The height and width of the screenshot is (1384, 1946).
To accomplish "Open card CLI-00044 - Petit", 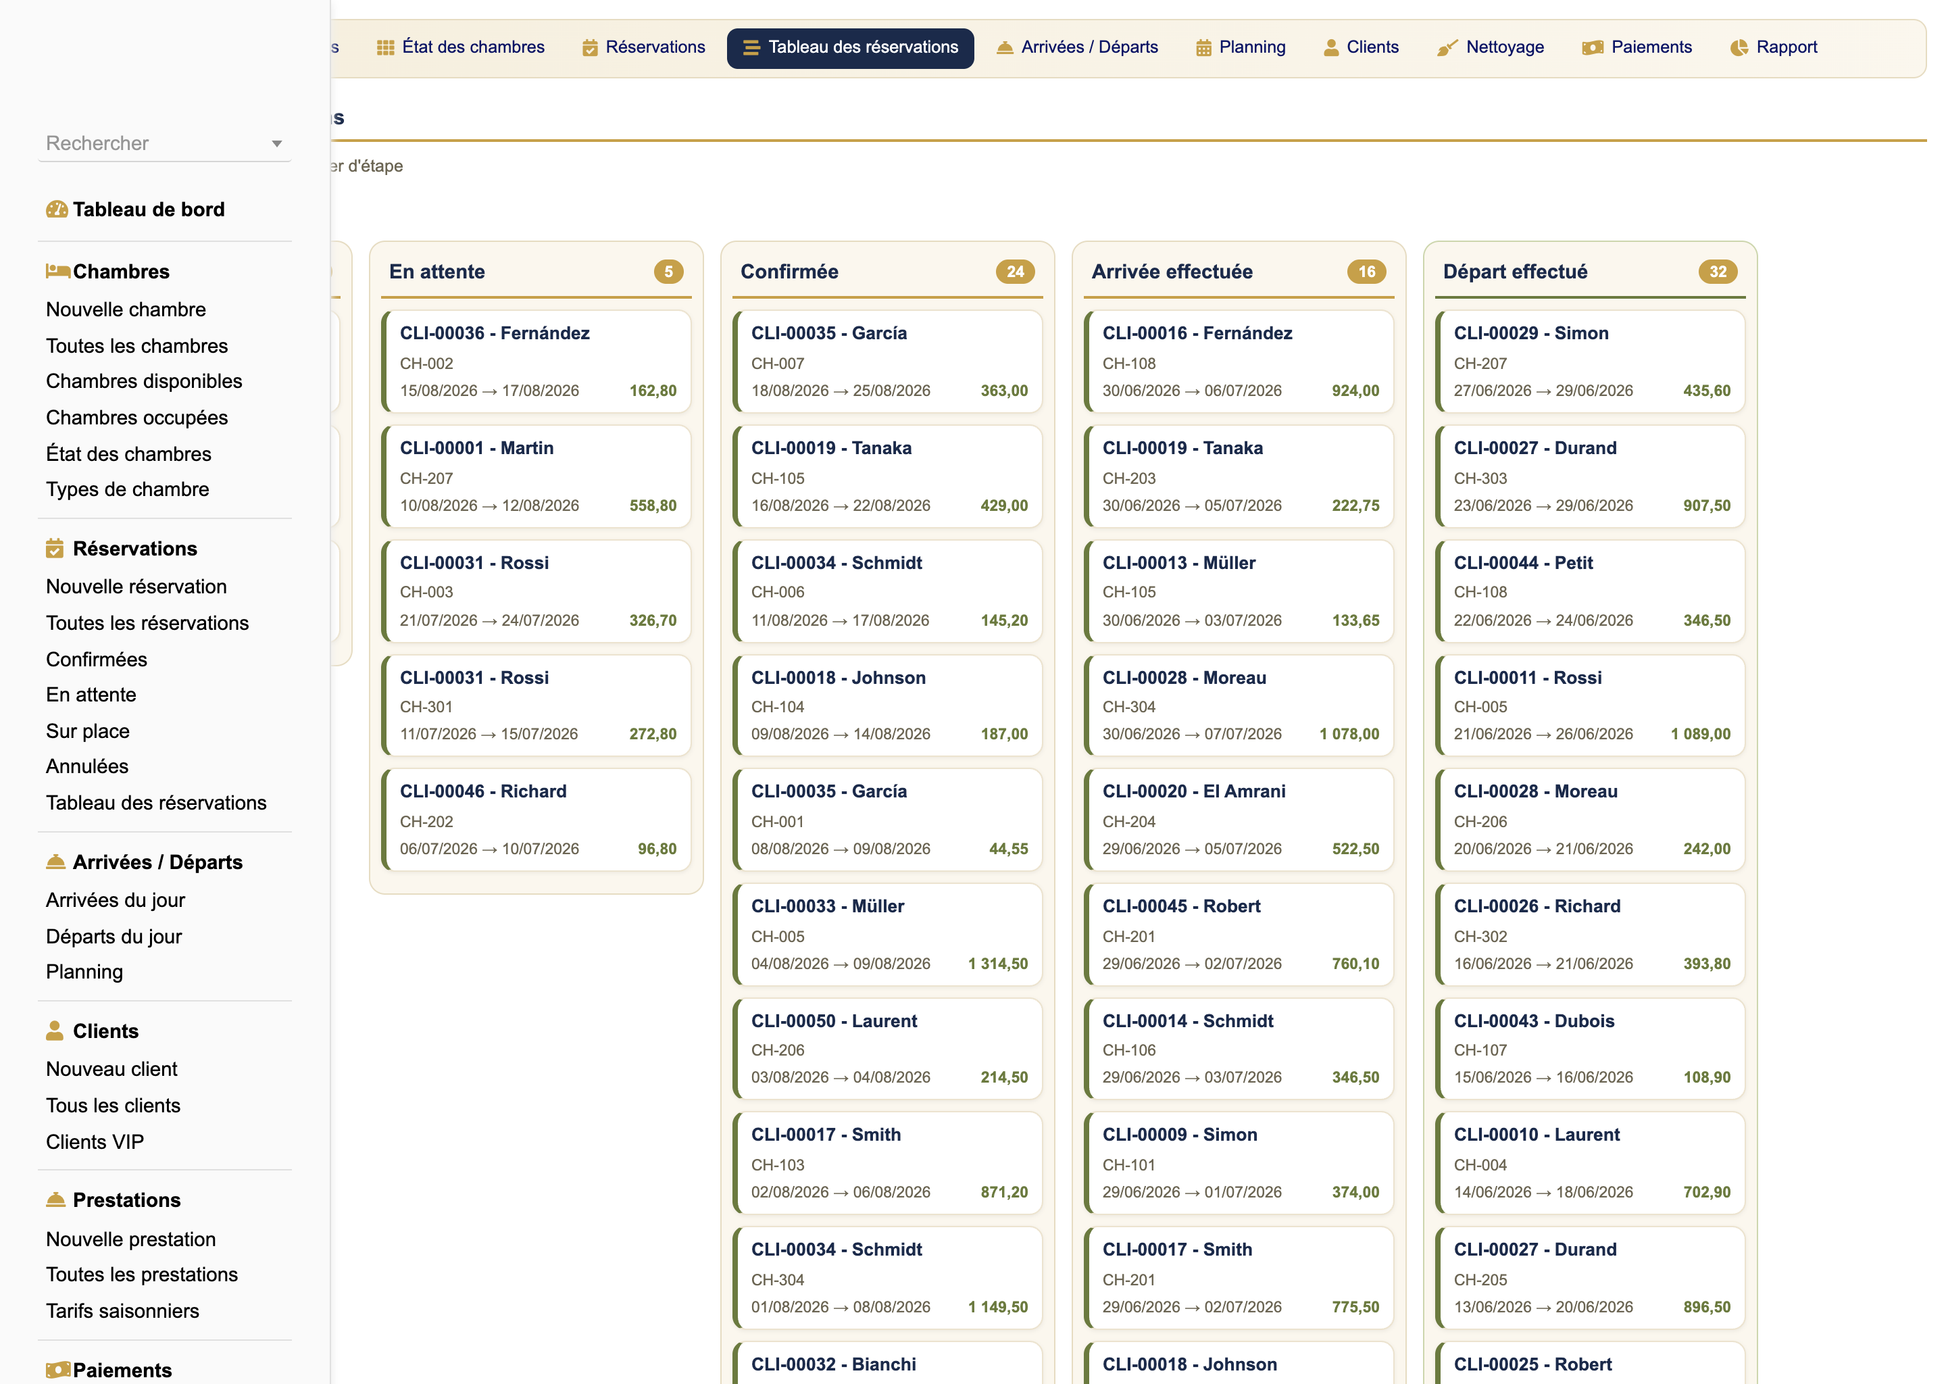I will tap(1589, 590).
